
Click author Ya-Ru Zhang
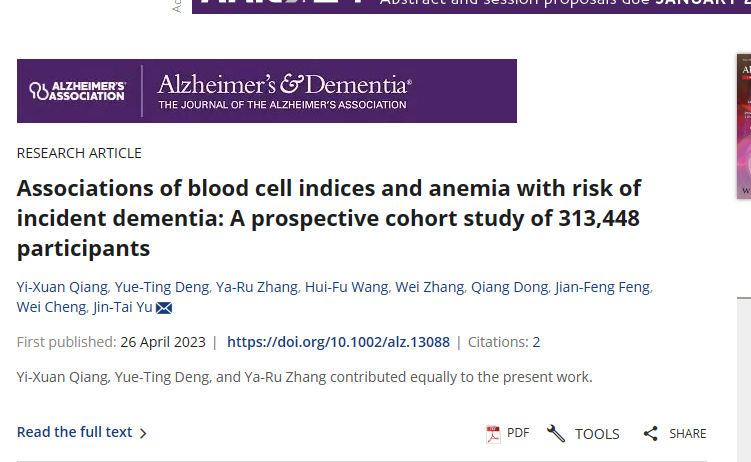click(256, 288)
